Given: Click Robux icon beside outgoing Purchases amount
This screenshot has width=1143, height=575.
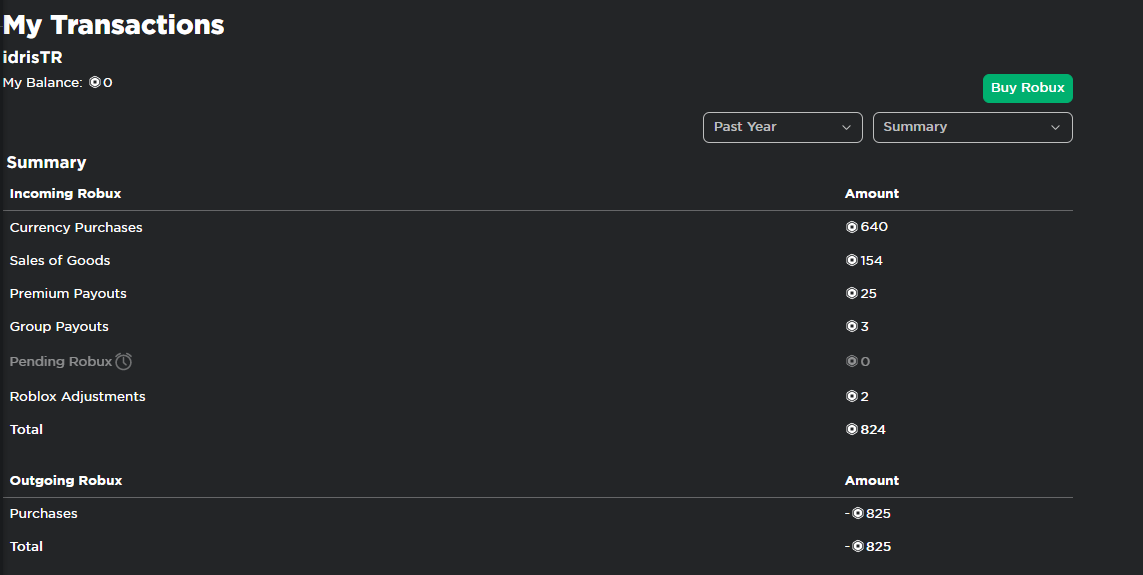Looking at the screenshot, I should pyautogui.click(x=858, y=513).
